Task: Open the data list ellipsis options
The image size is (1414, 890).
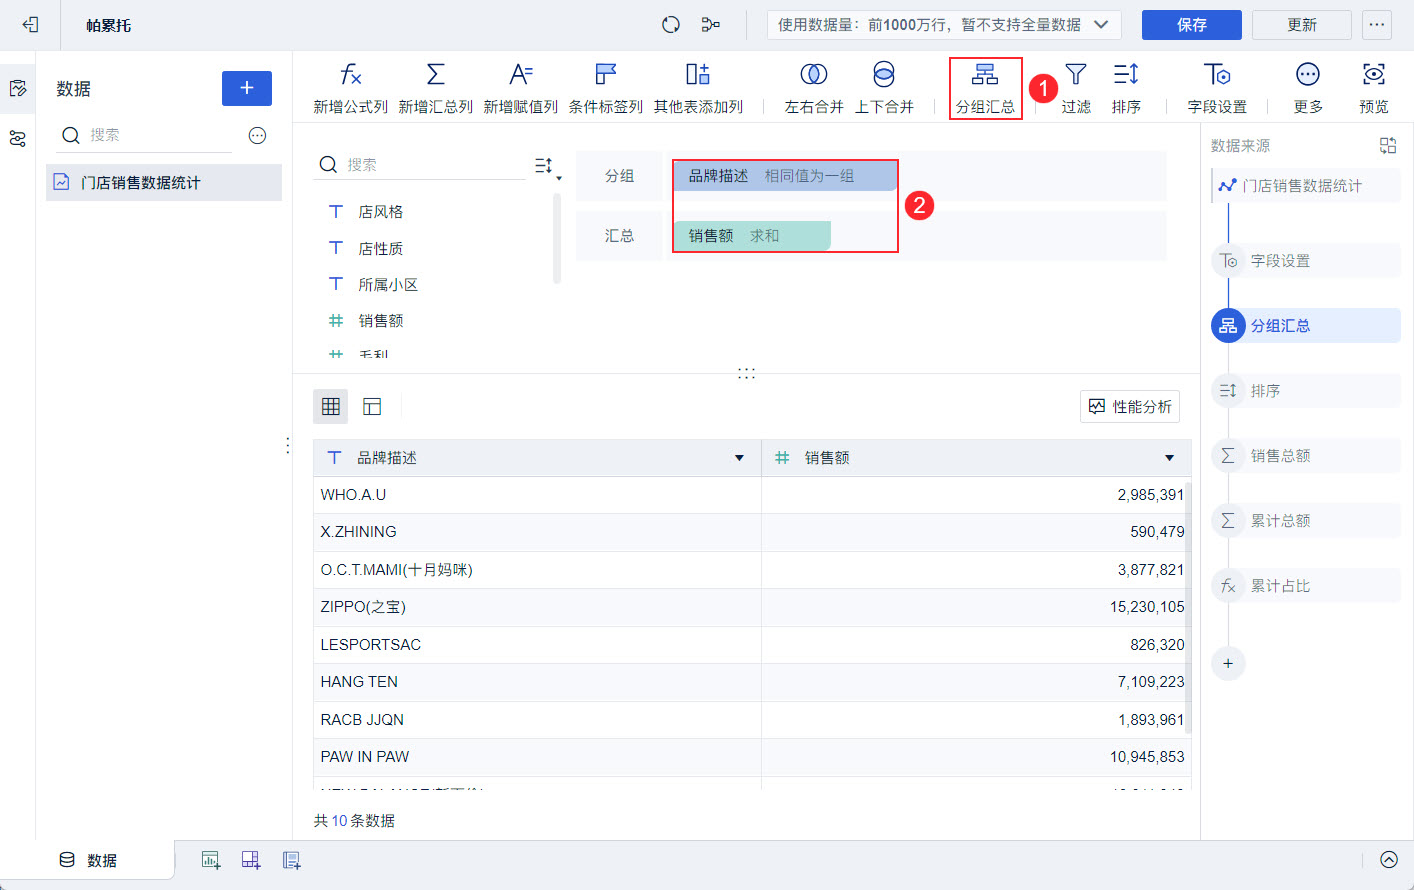Action: click(257, 135)
